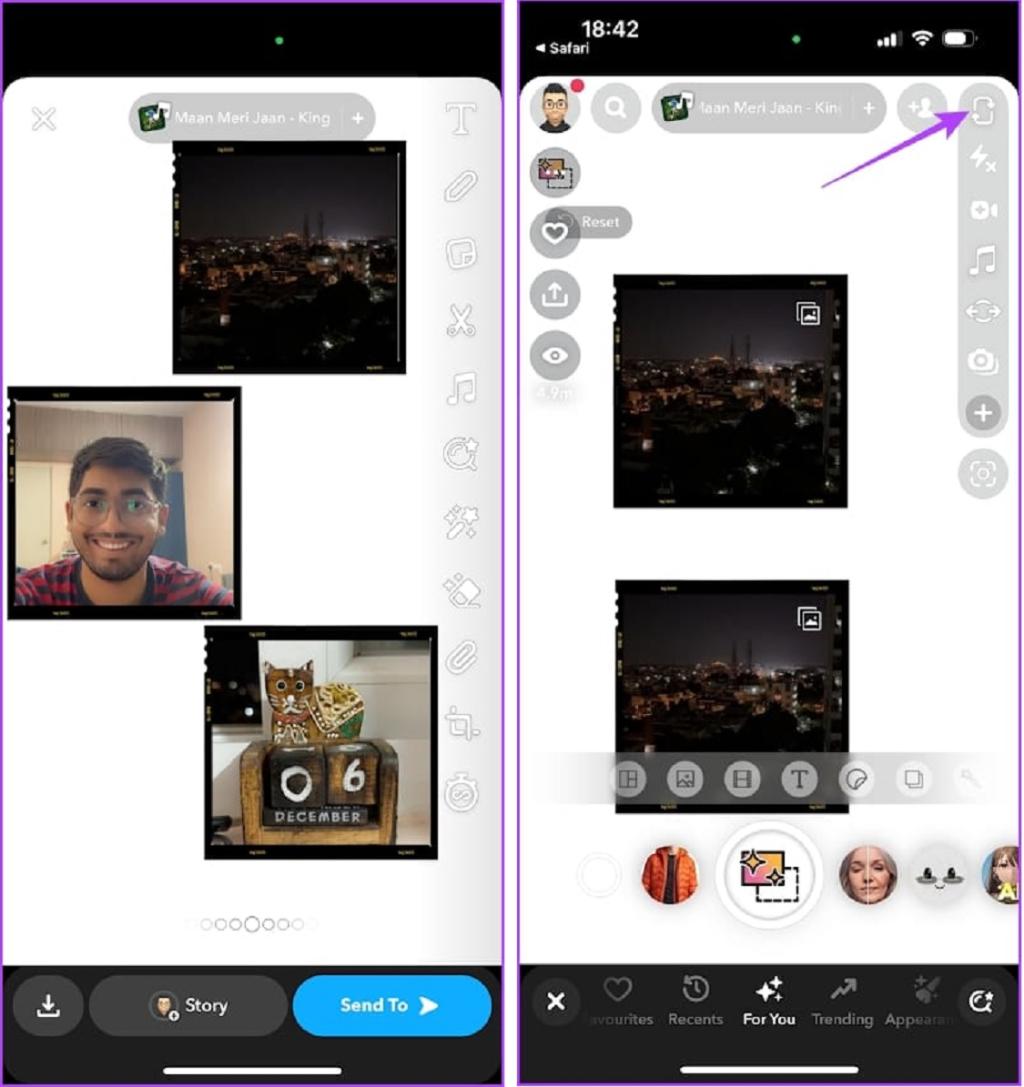The width and height of the screenshot is (1024, 1087).
Task: Tap the add friend icon
Action: (x=921, y=108)
